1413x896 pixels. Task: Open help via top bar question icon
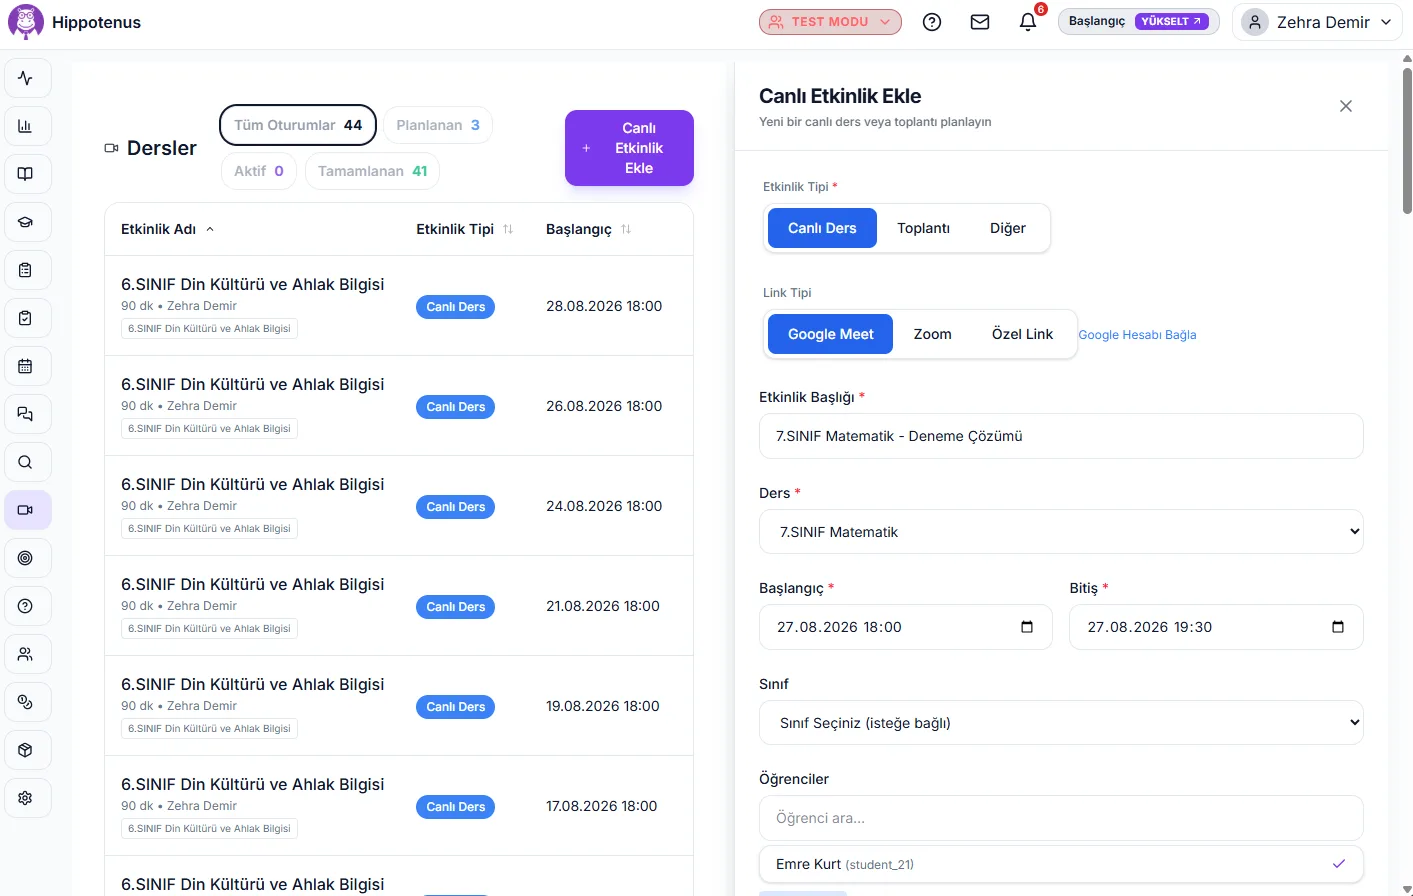932,22
